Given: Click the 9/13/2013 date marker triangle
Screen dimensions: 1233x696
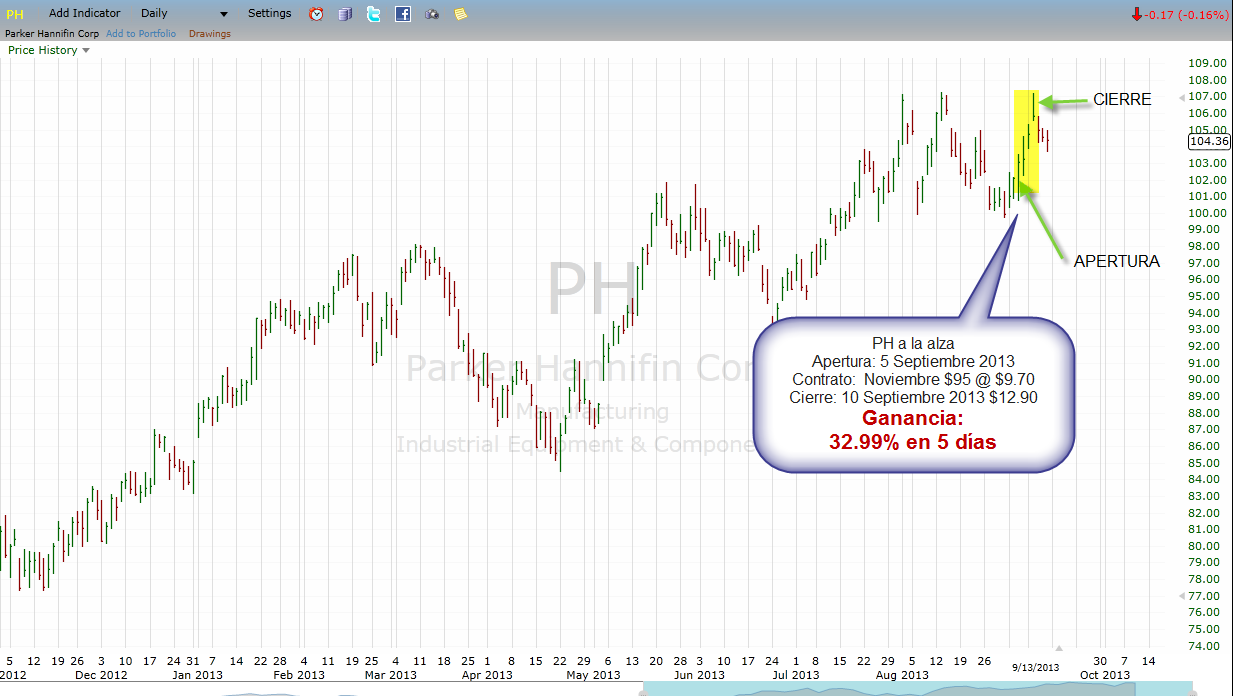Looking at the screenshot, I should [1059, 649].
